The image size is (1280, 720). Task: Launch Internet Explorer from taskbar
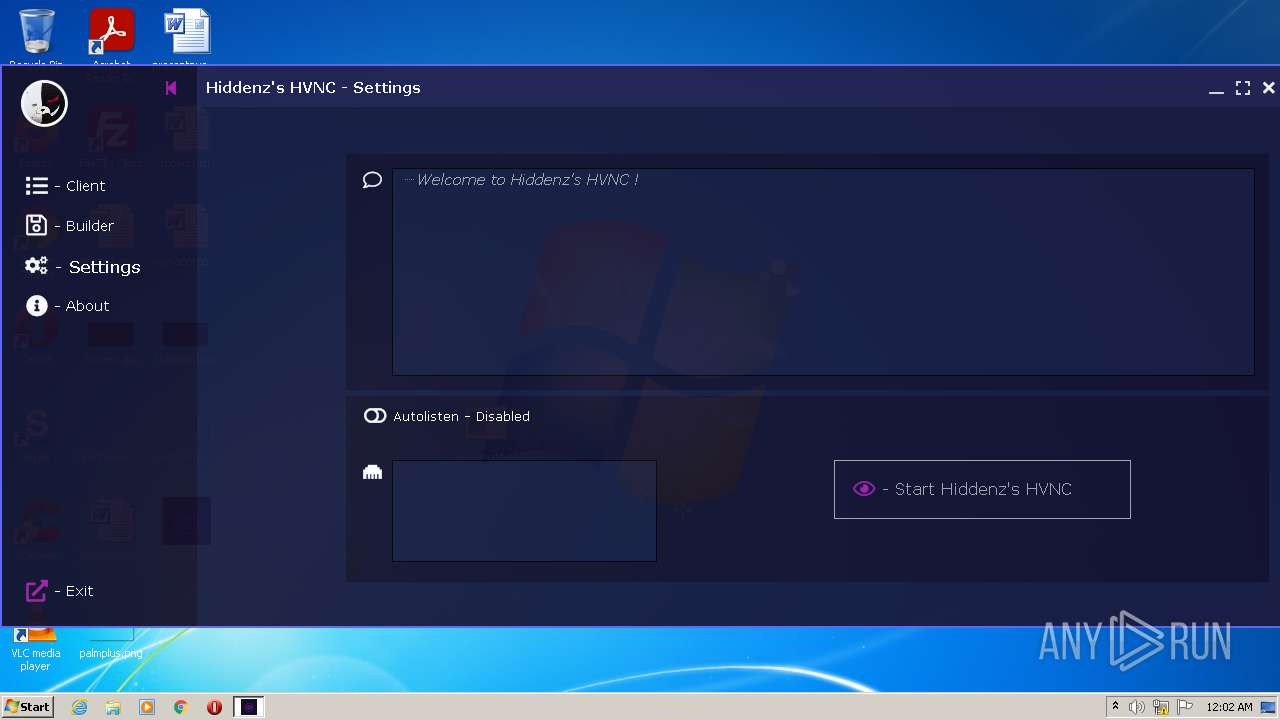(79, 707)
